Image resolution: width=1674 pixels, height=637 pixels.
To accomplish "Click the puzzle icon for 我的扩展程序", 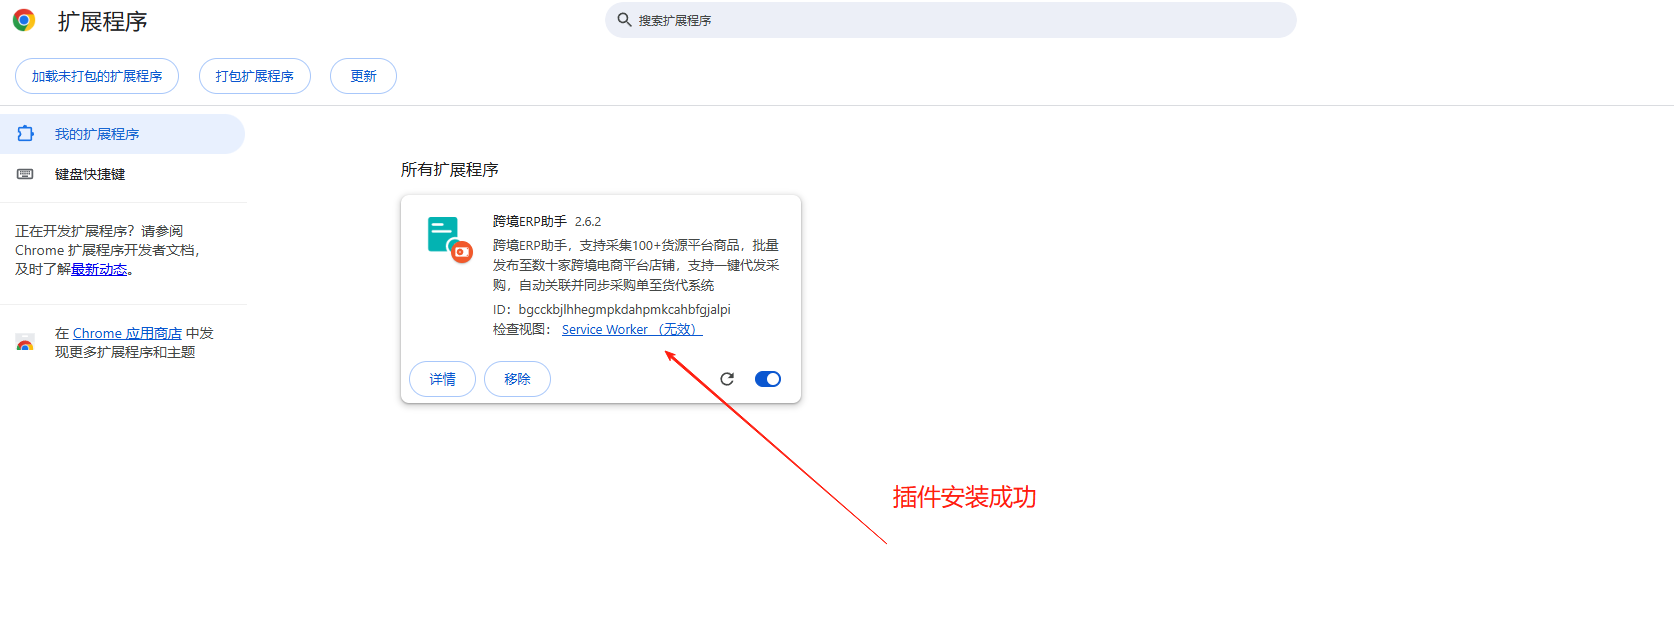I will [26, 134].
